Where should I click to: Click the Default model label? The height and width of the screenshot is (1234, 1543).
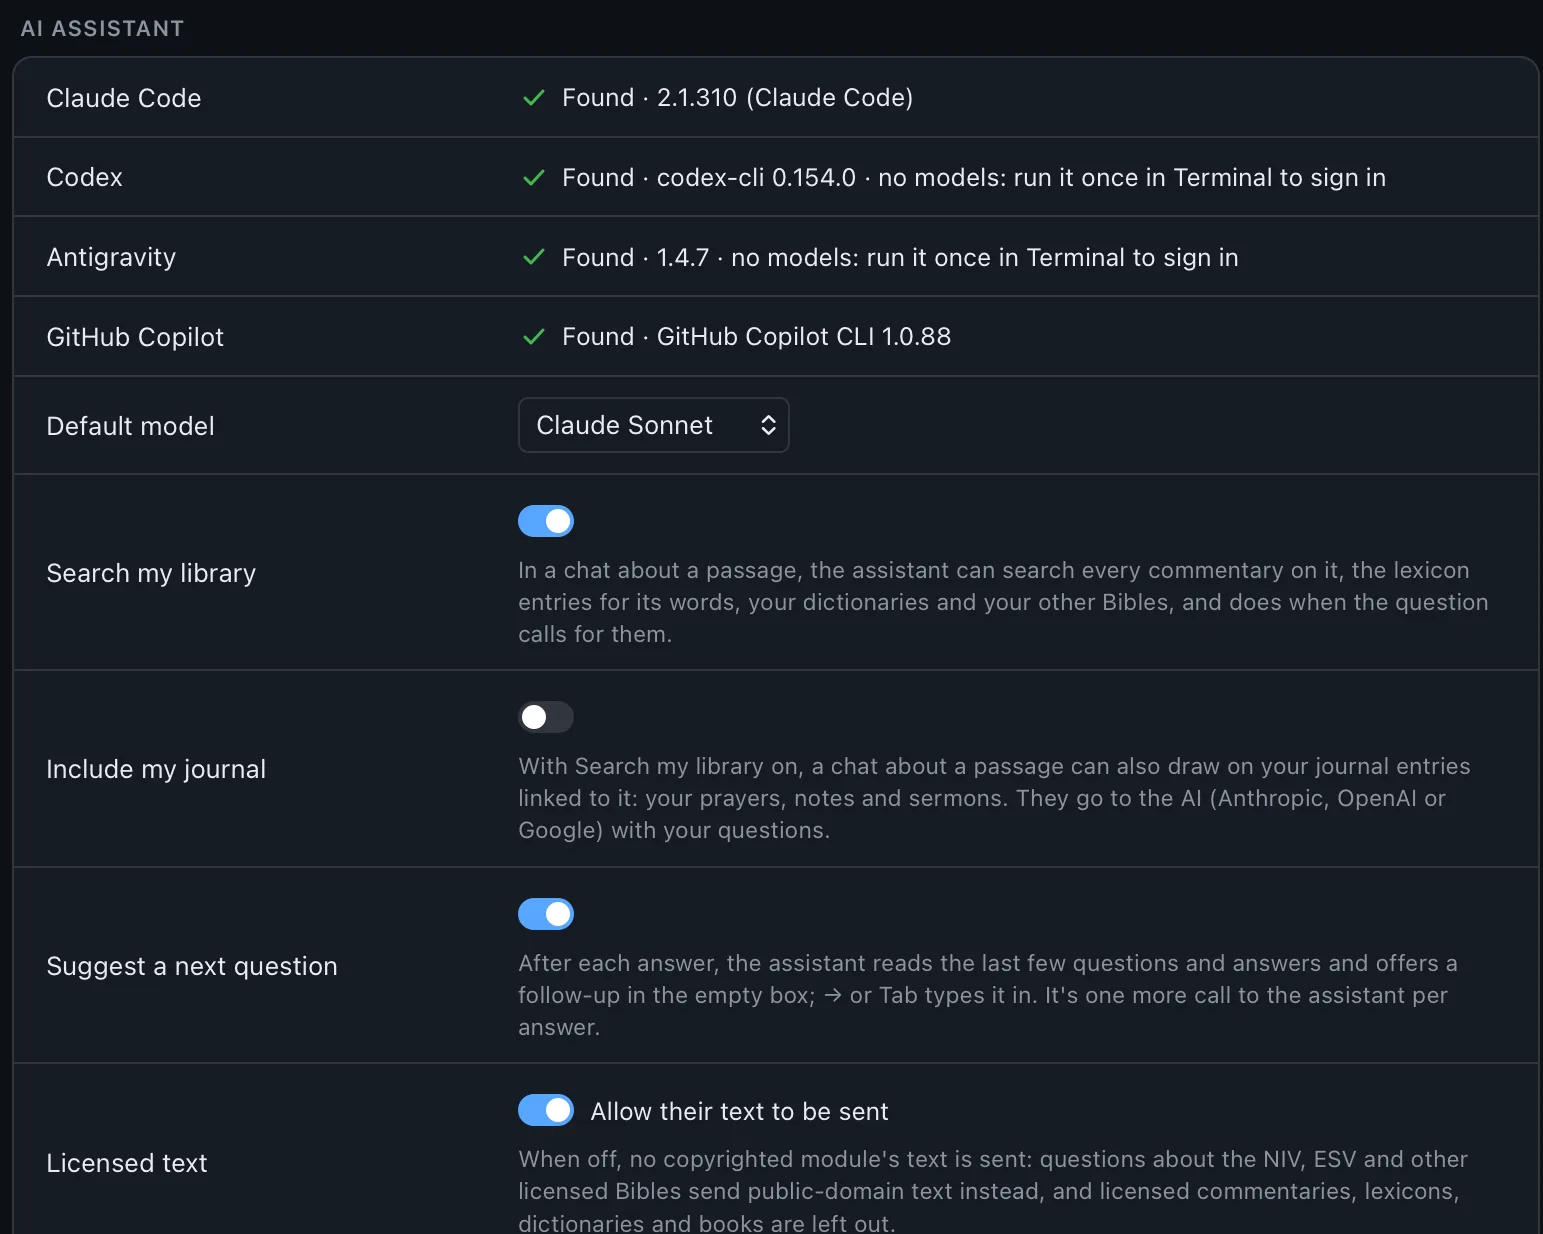pos(131,426)
